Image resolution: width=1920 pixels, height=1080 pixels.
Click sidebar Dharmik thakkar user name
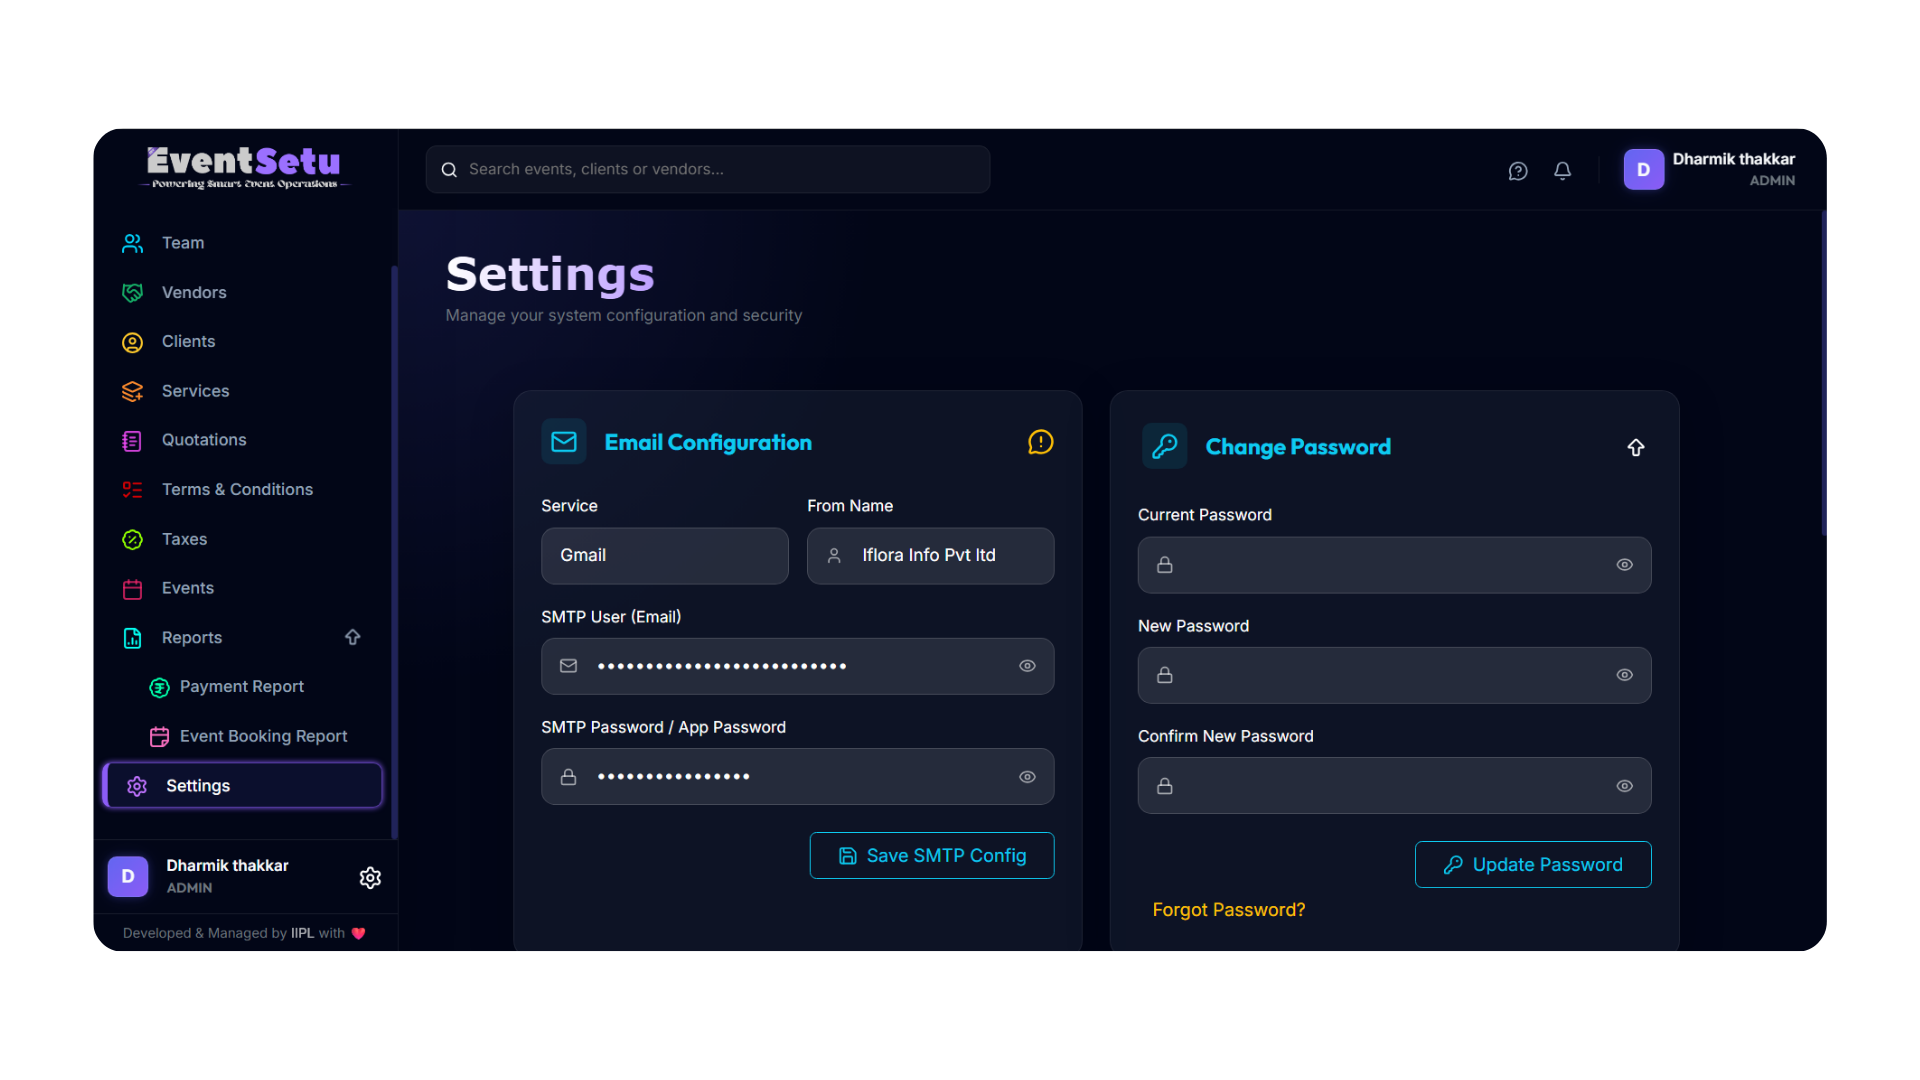pyautogui.click(x=227, y=866)
